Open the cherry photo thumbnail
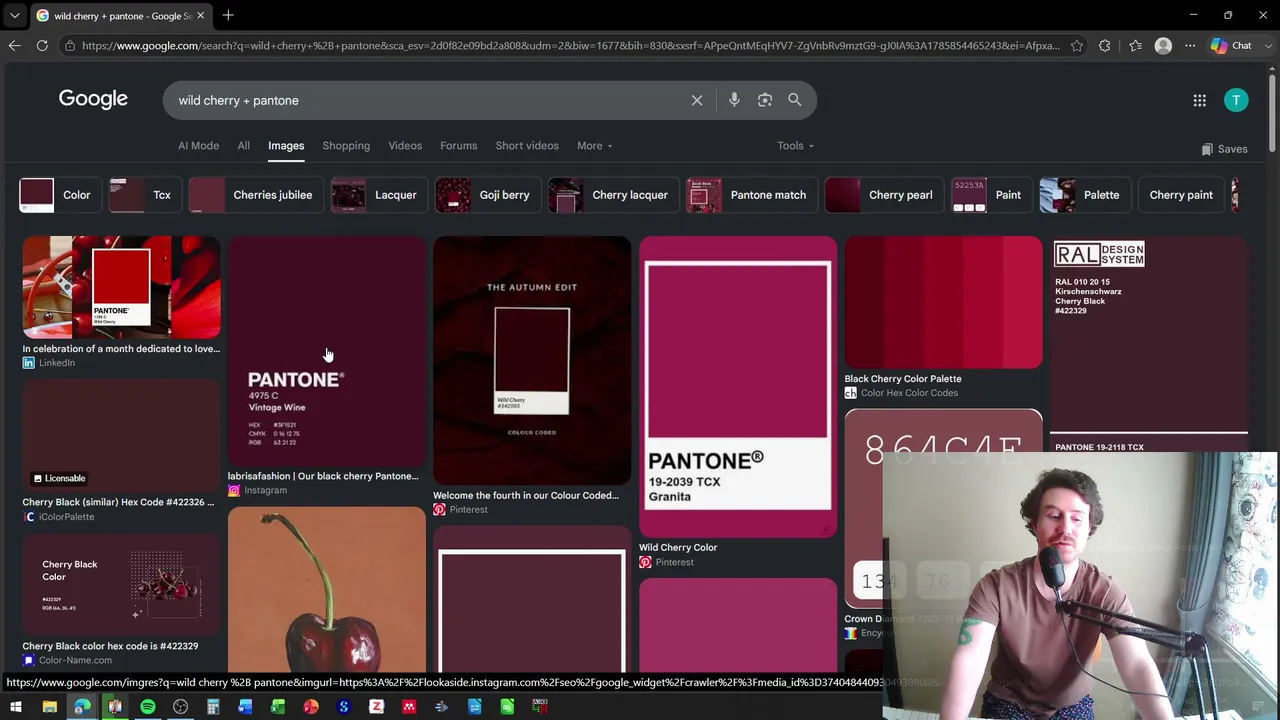1280x720 pixels. [x=327, y=590]
